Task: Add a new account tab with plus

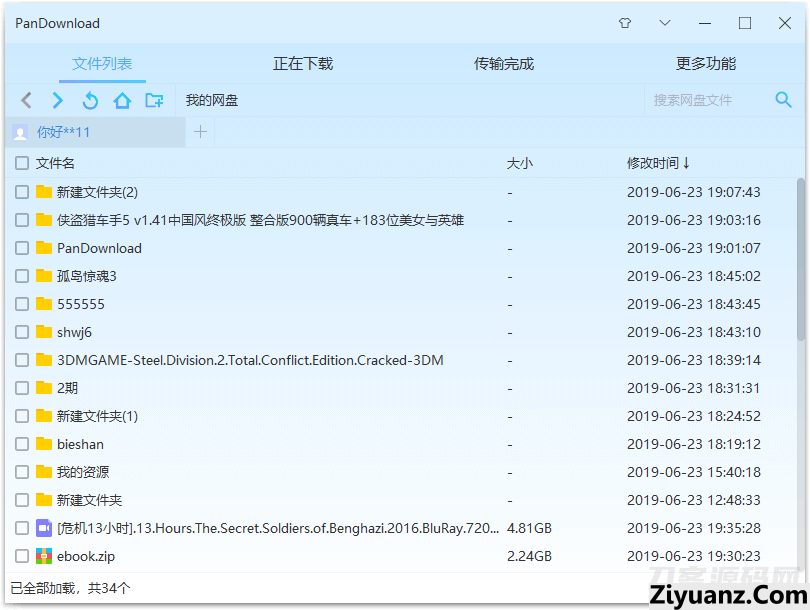Action: coord(200,132)
